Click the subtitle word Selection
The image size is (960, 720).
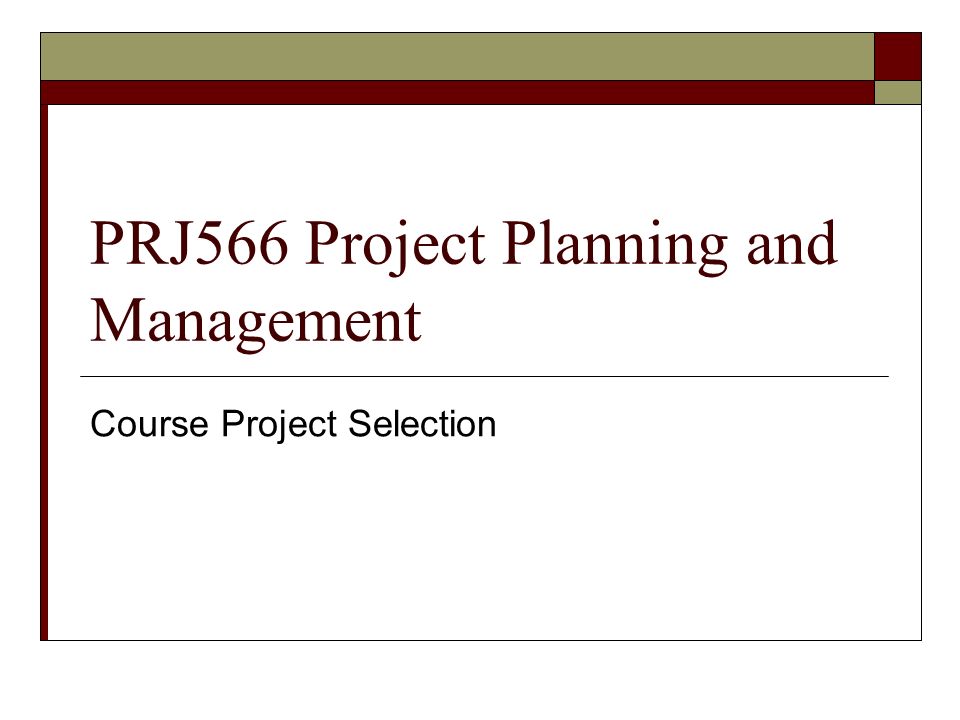(x=422, y=424)
